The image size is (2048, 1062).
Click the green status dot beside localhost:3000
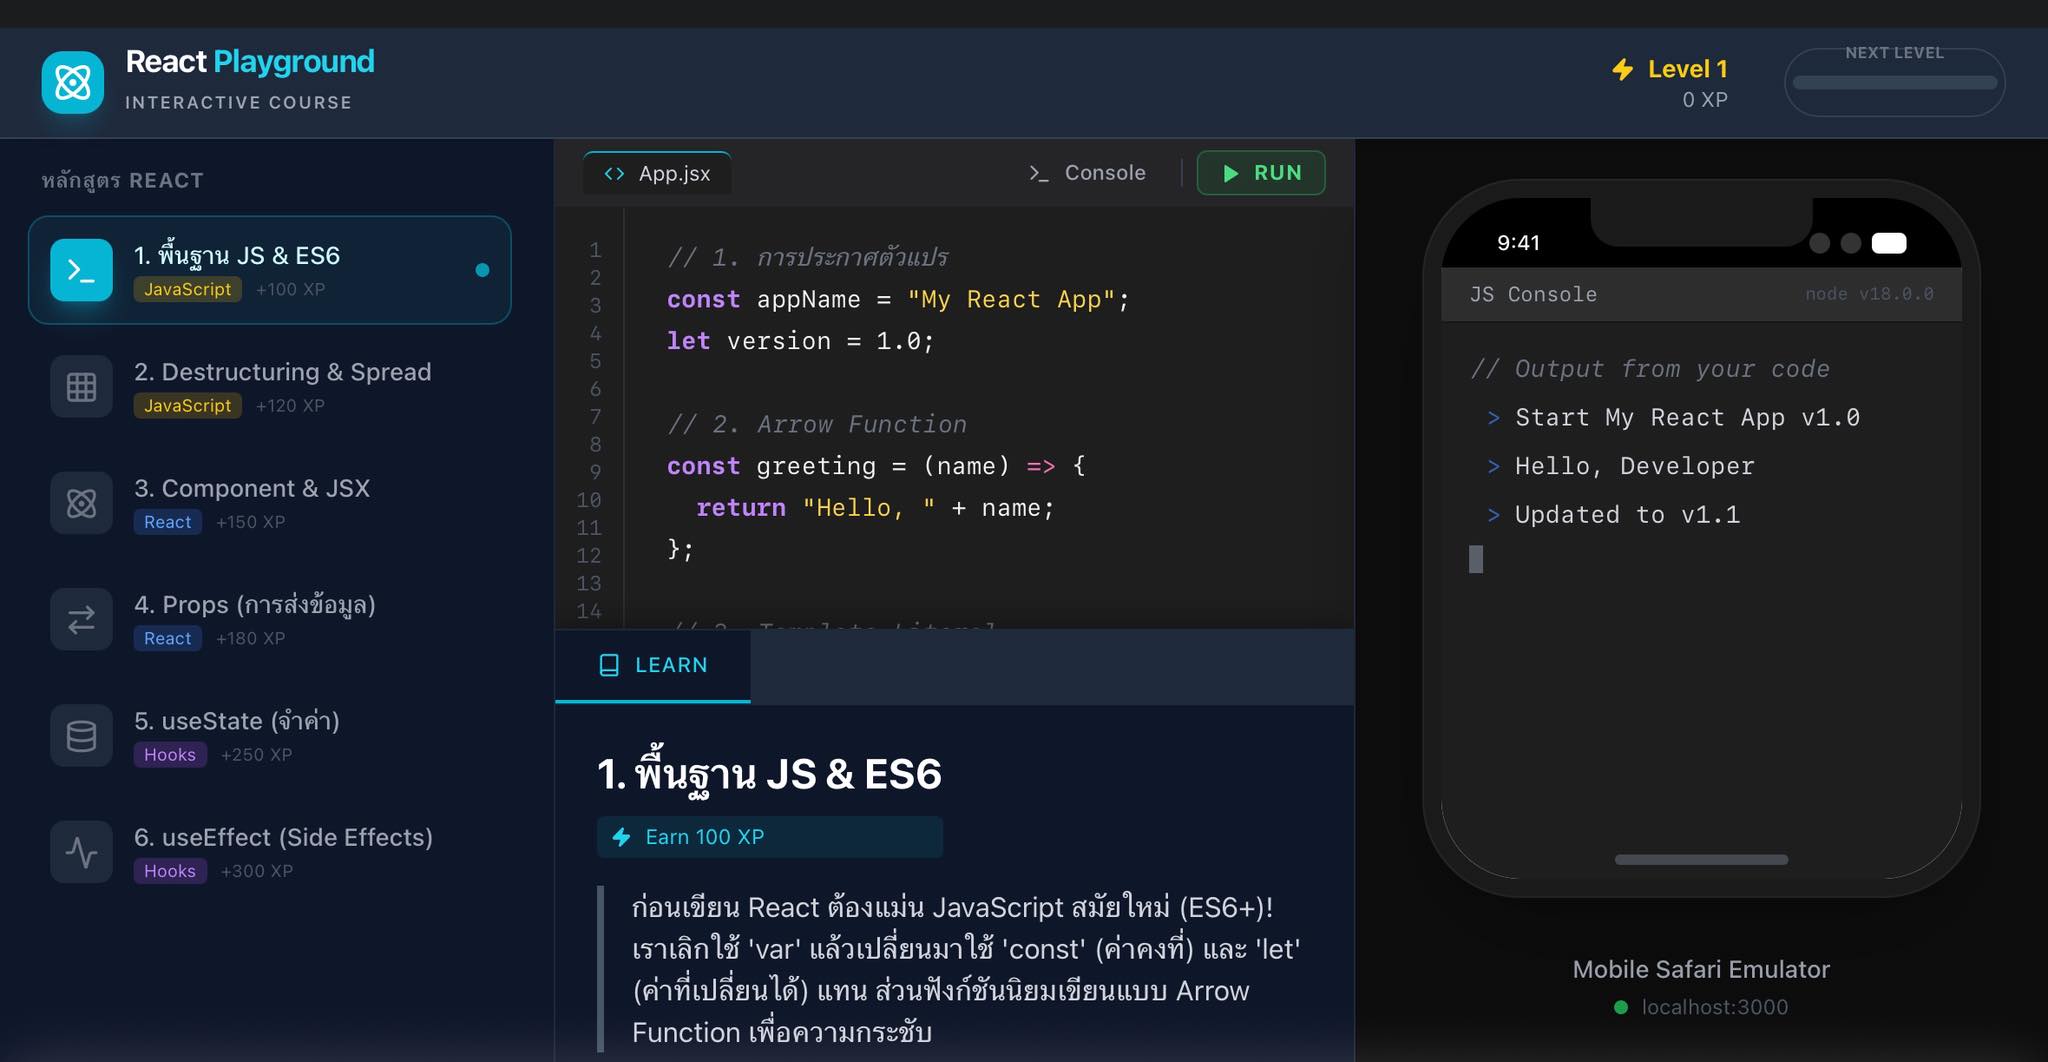point(1621,1007)
